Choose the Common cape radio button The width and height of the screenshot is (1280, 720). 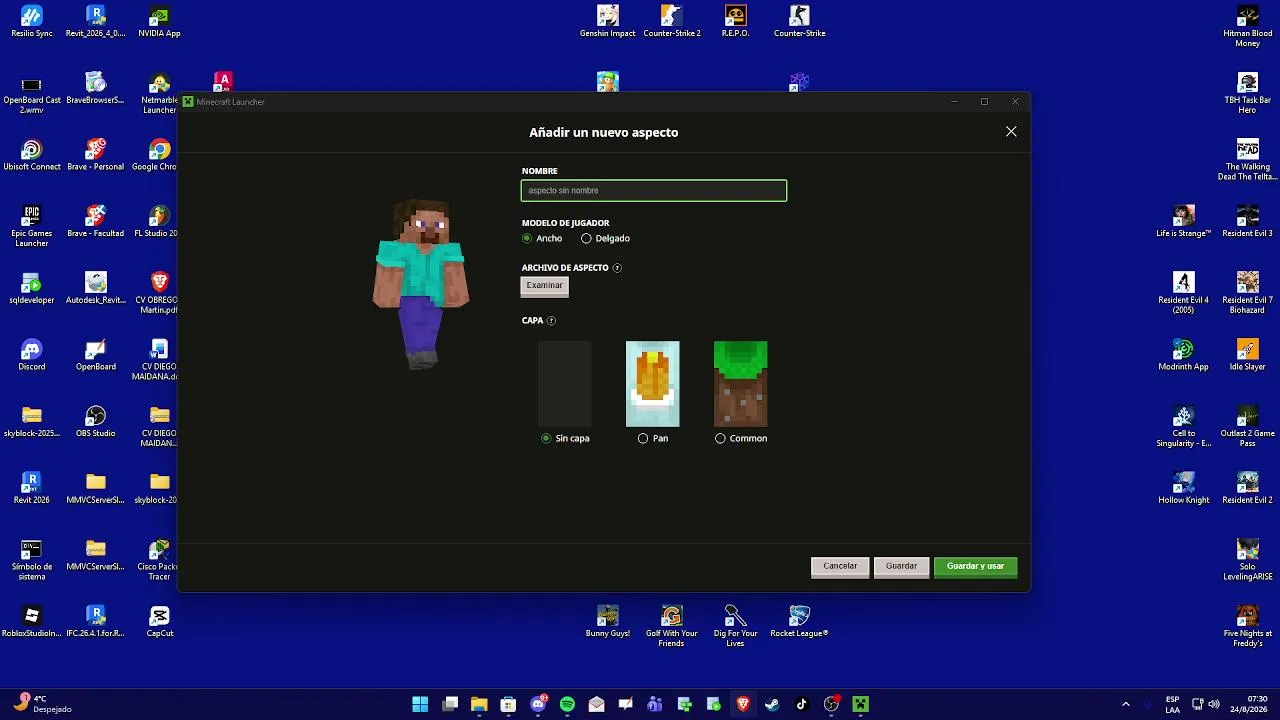(x=720, y=438)
